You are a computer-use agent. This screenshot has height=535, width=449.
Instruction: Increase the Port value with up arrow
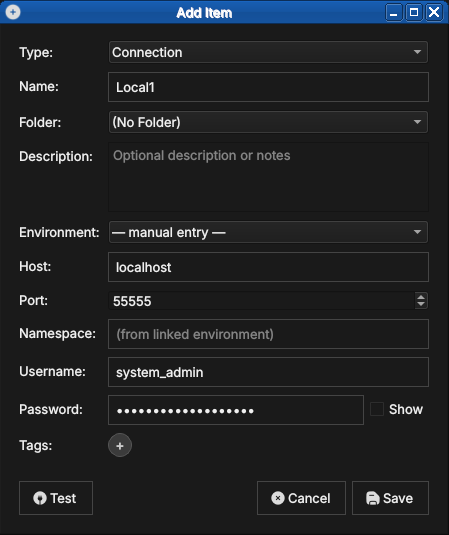(421, 297)
